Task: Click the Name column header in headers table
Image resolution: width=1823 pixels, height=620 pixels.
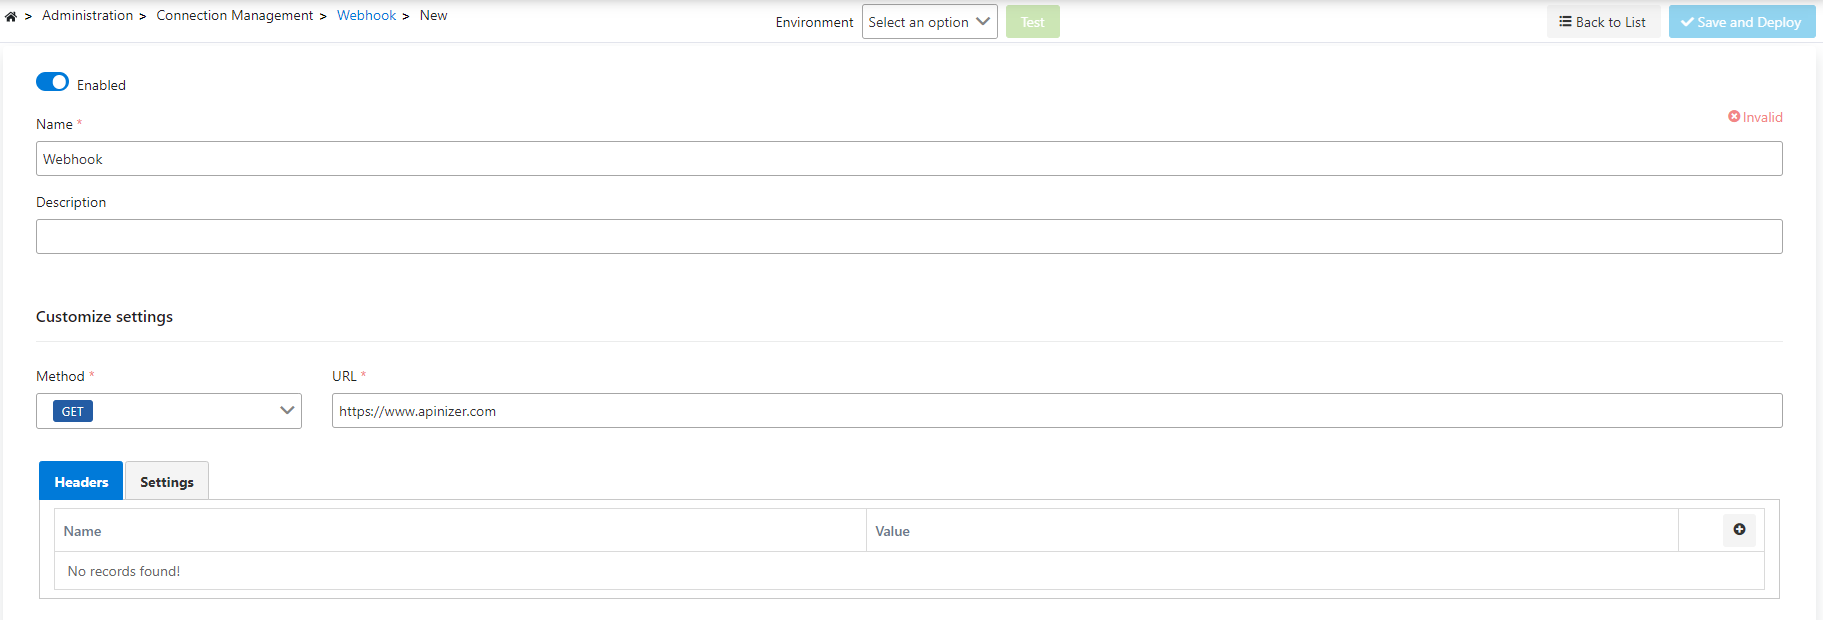Action: coord(83,531)
